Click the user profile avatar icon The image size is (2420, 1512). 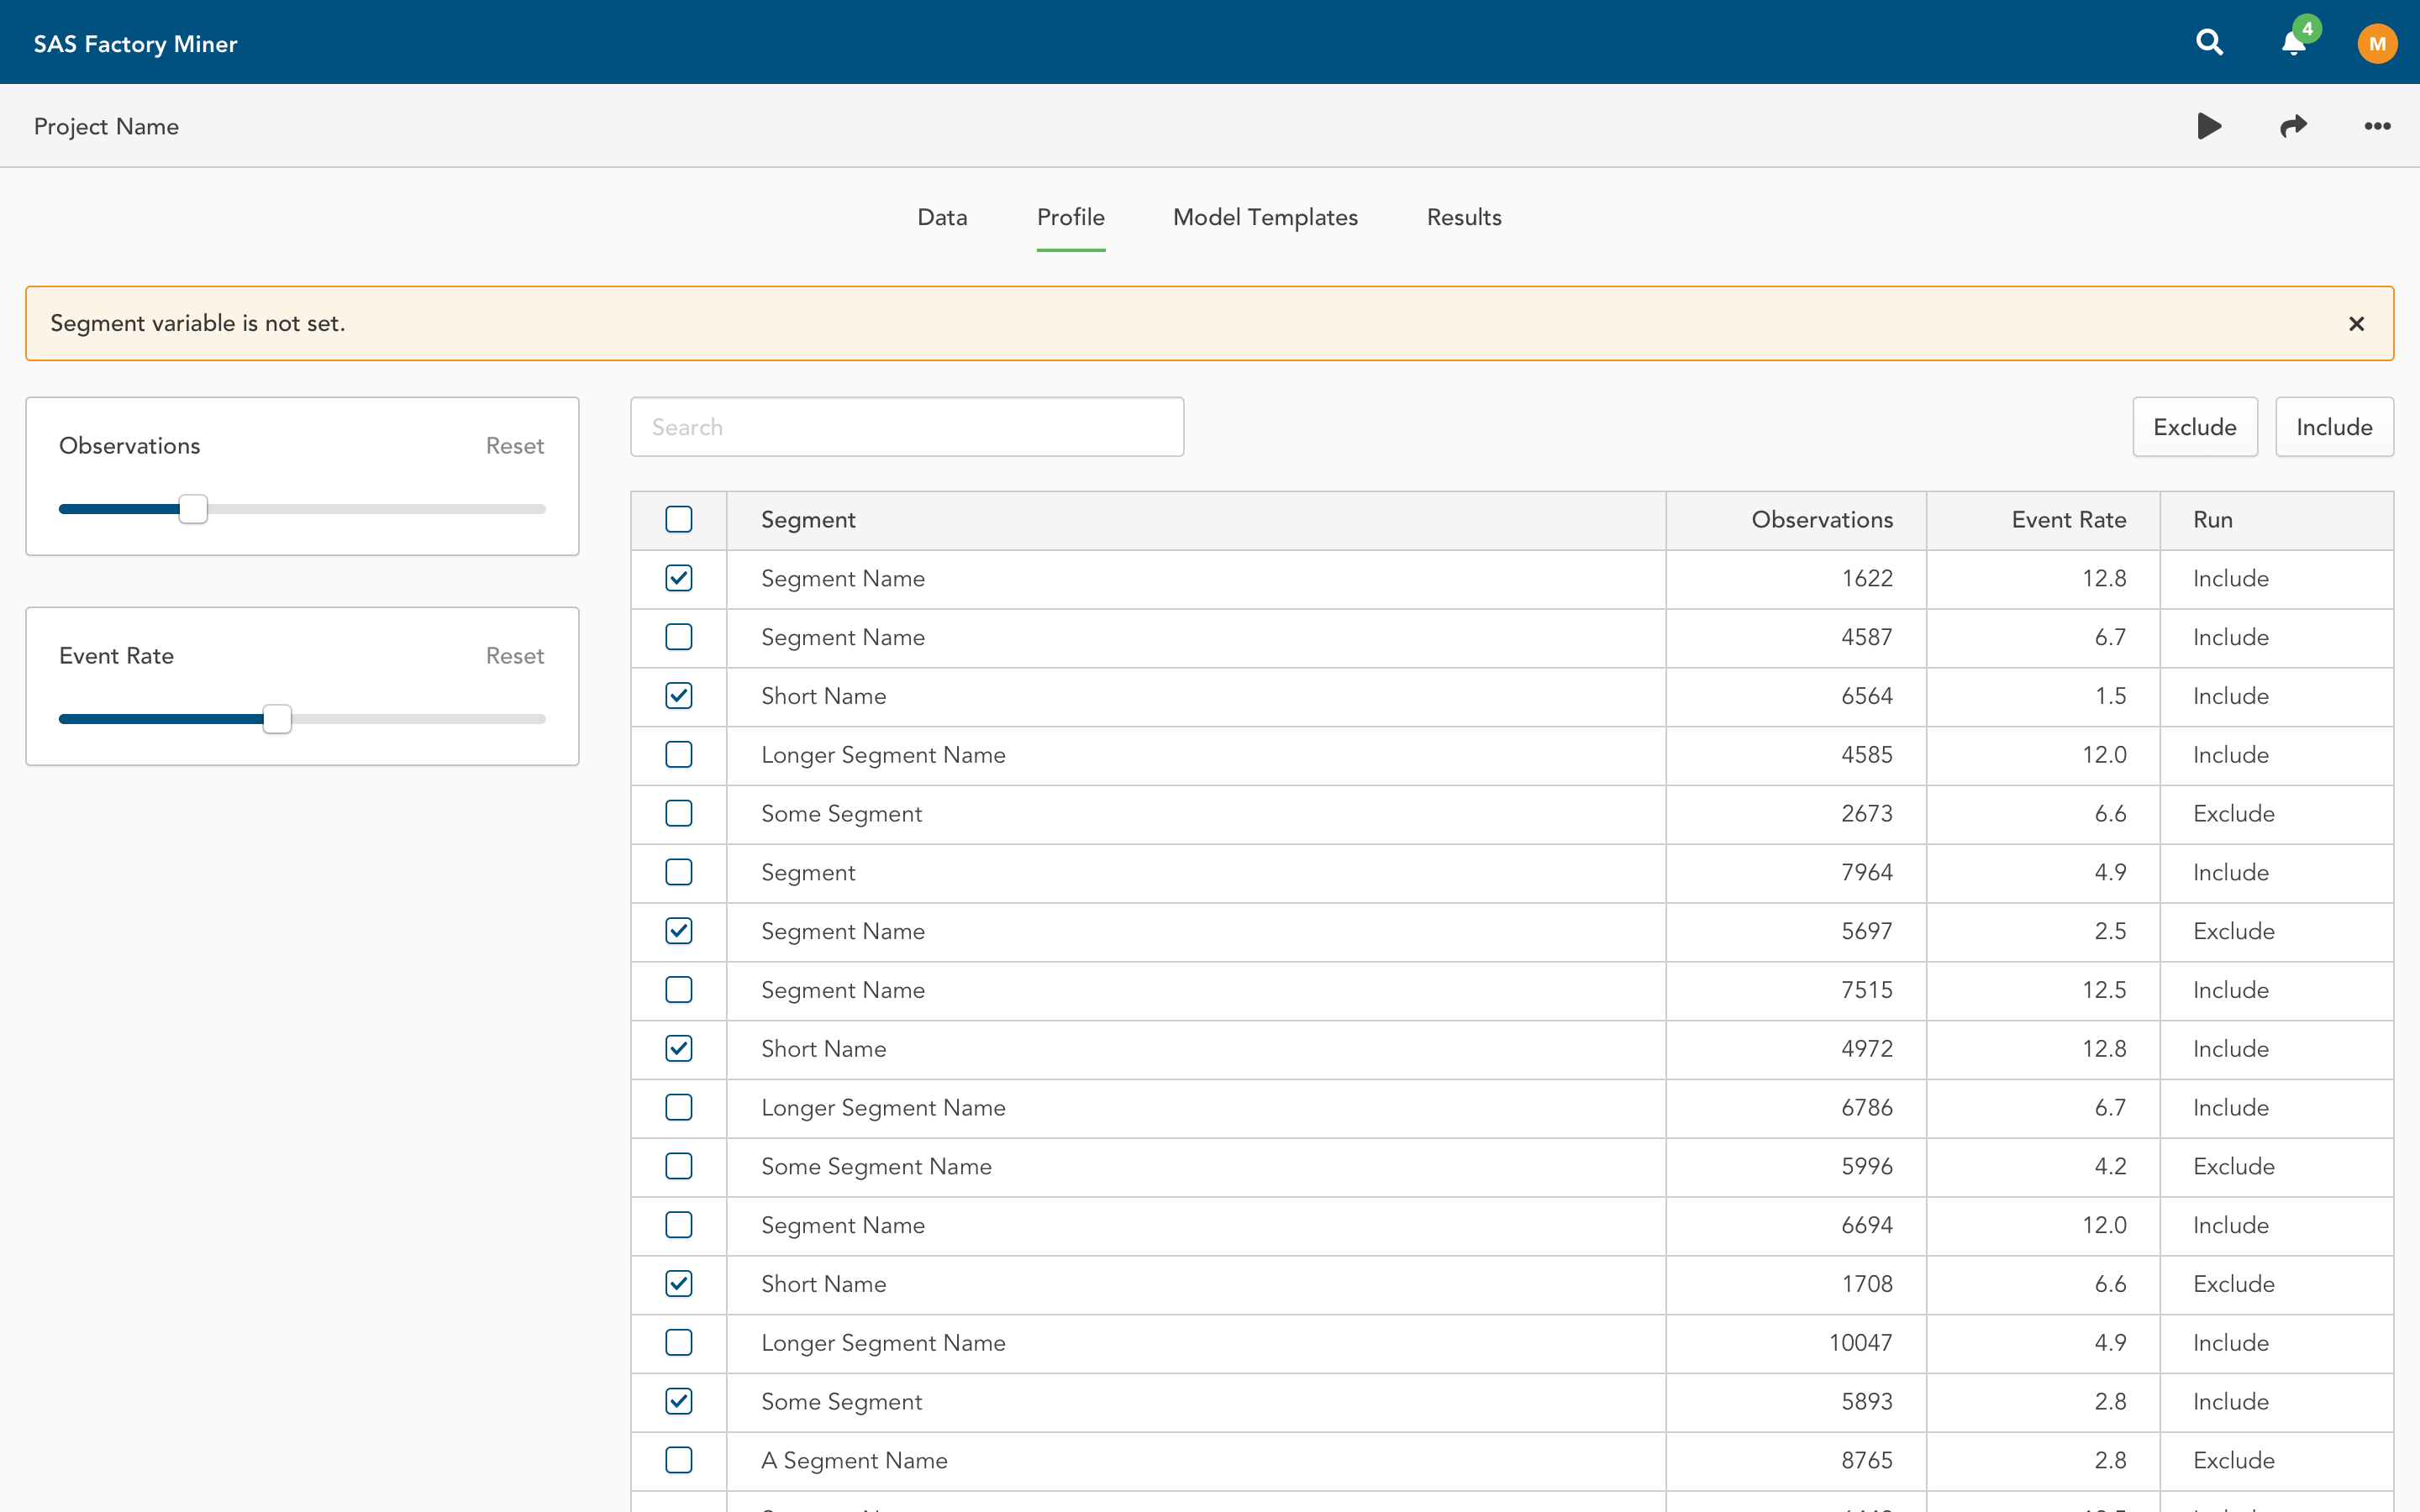[2378, 42]
